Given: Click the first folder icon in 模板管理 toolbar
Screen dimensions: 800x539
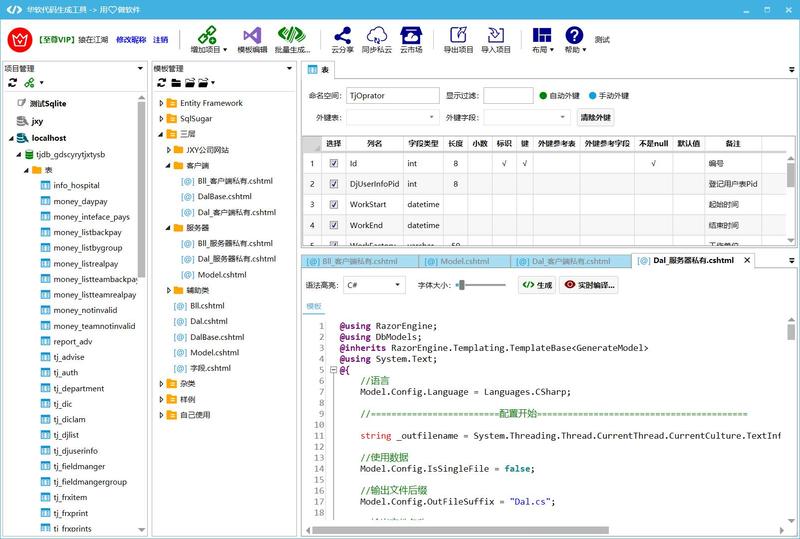Looking at the screenshot, I should click(x=176, y=83).
